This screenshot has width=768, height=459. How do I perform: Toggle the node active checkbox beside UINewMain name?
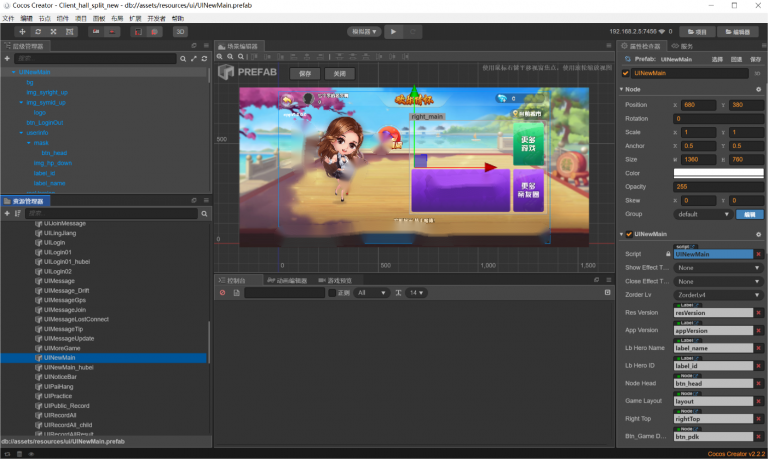click(625, 73)
